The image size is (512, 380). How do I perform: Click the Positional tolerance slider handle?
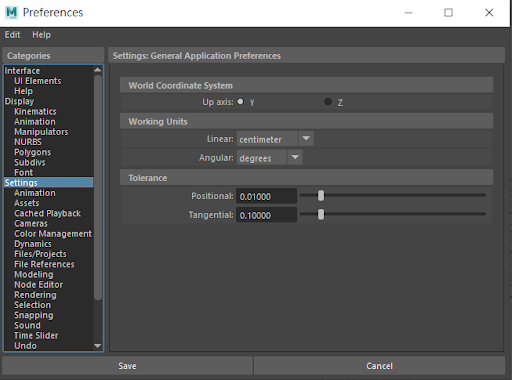click(321, 196)
